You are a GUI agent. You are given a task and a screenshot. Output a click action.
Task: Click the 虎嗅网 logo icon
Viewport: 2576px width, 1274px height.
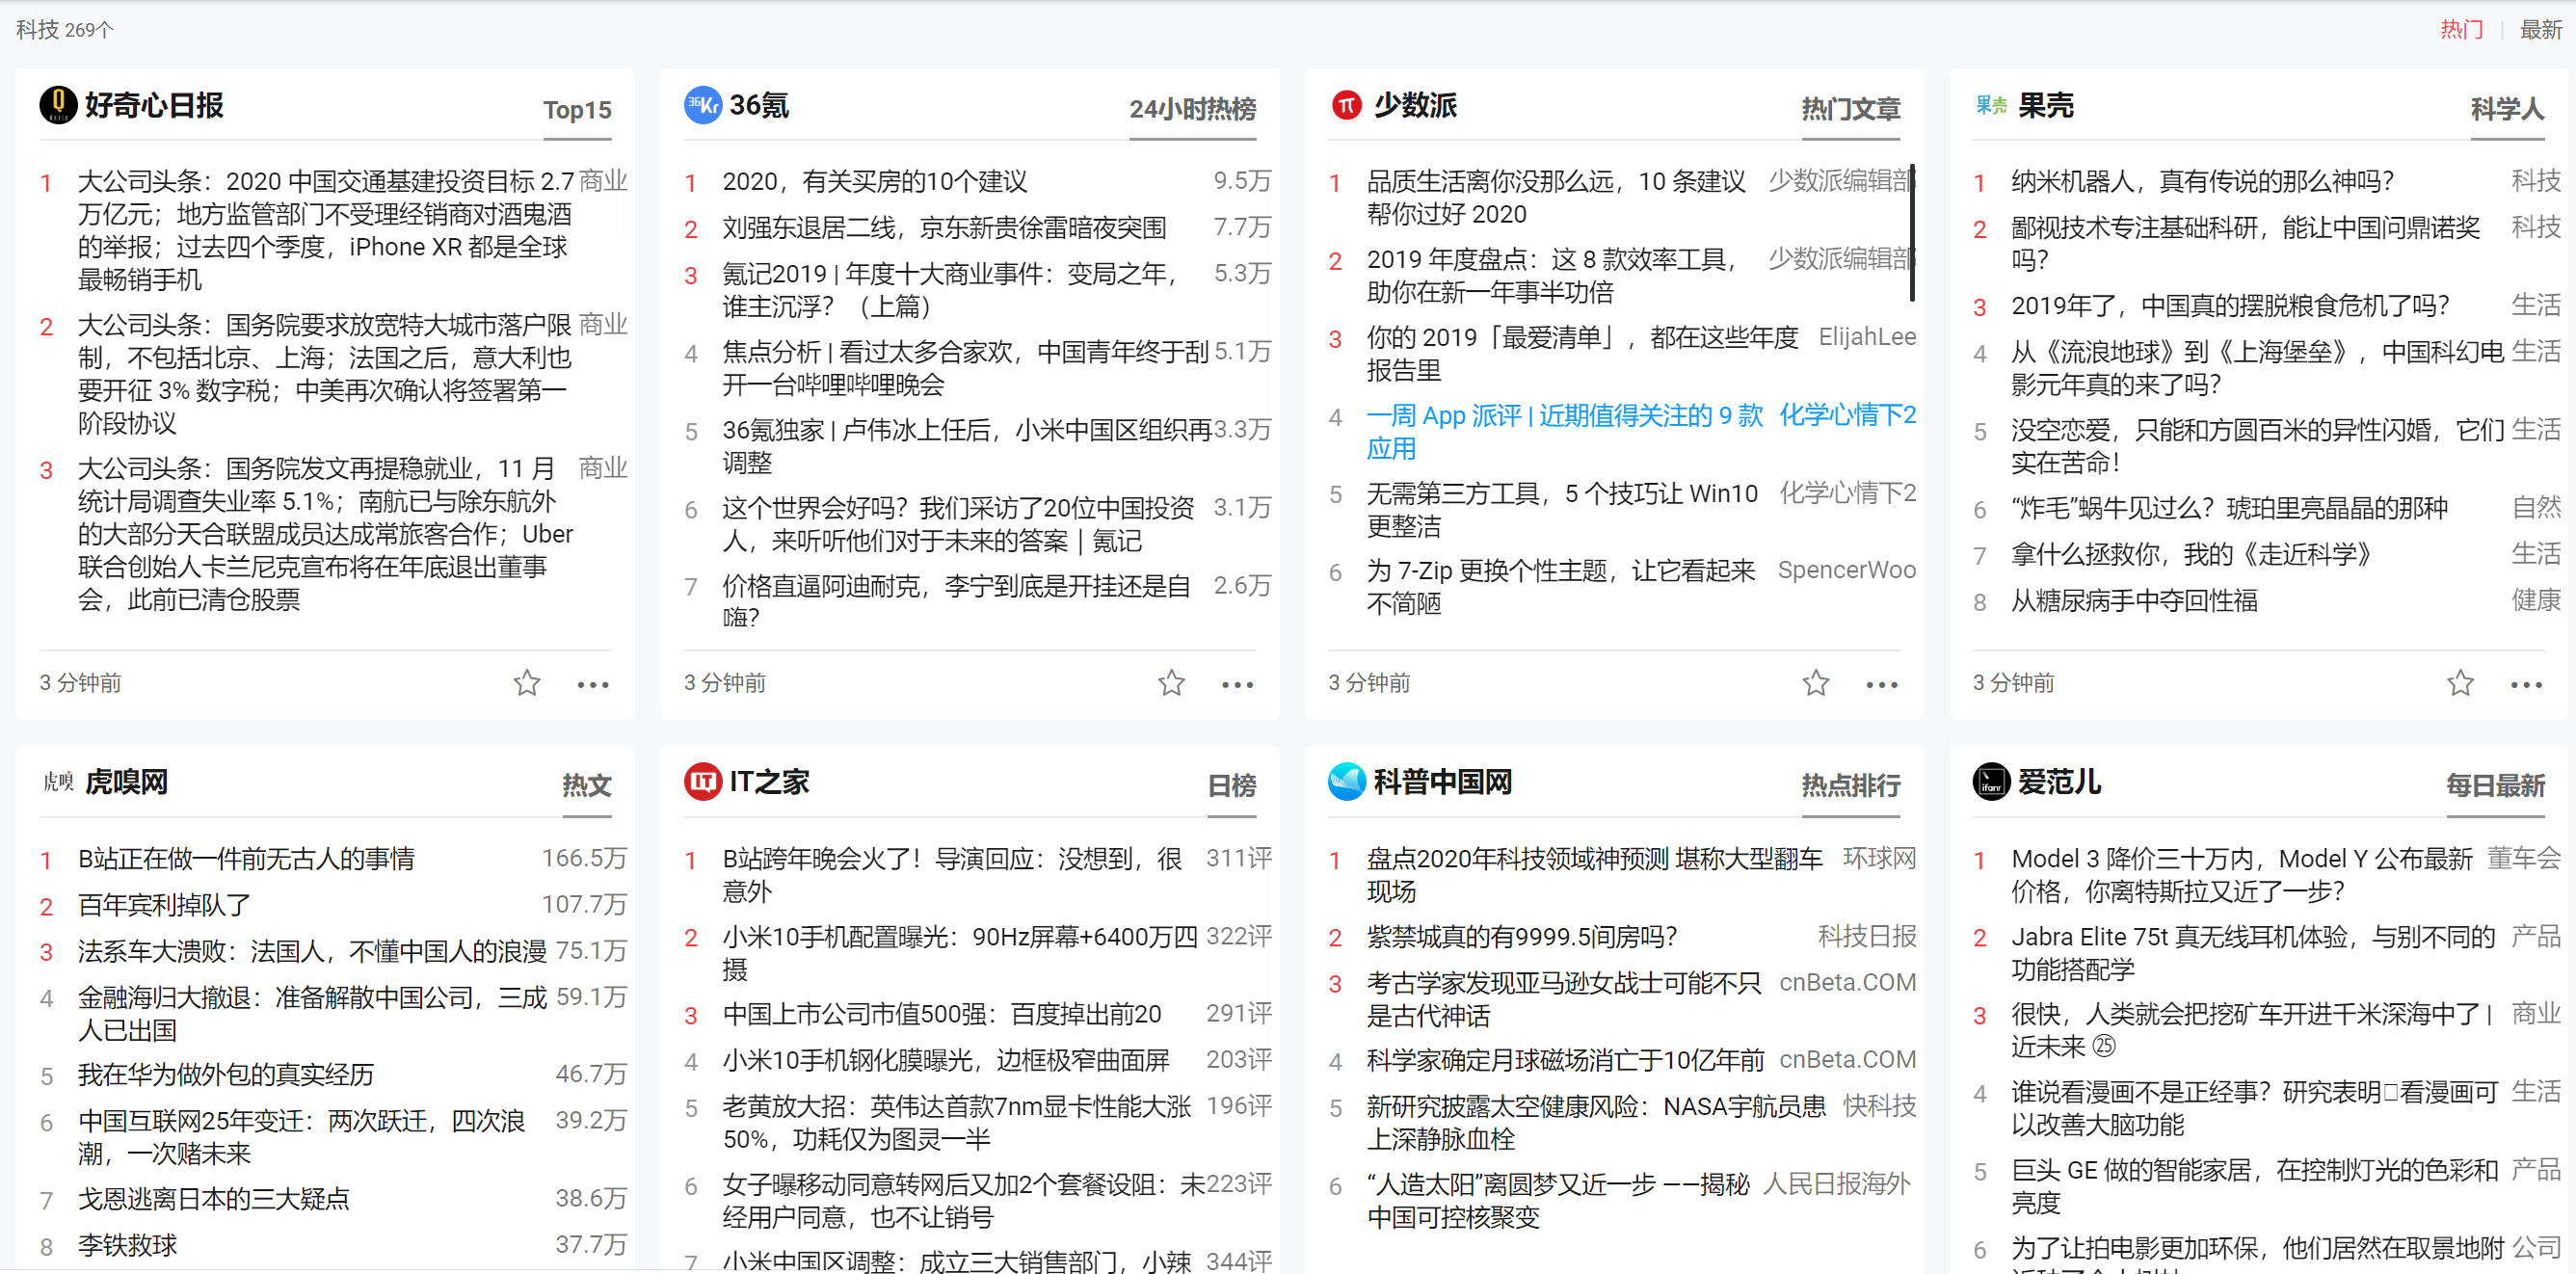coord(57,783)
